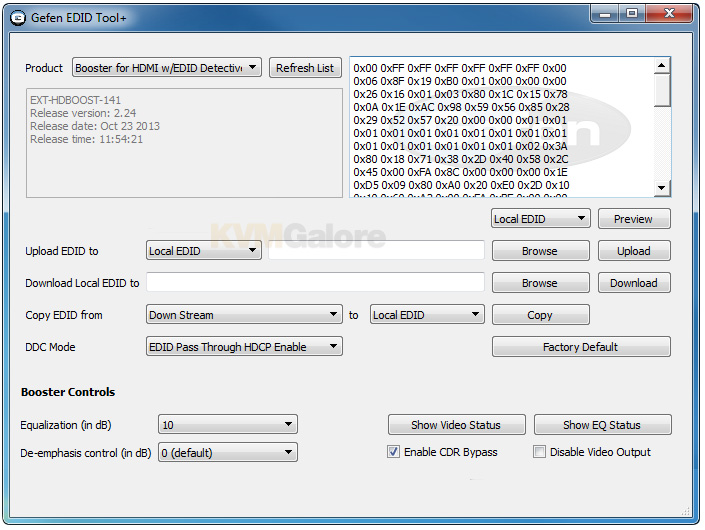The image size is (705, 530).
Task: Click Browse in the Upload EDID row
Action: (540, 251)
